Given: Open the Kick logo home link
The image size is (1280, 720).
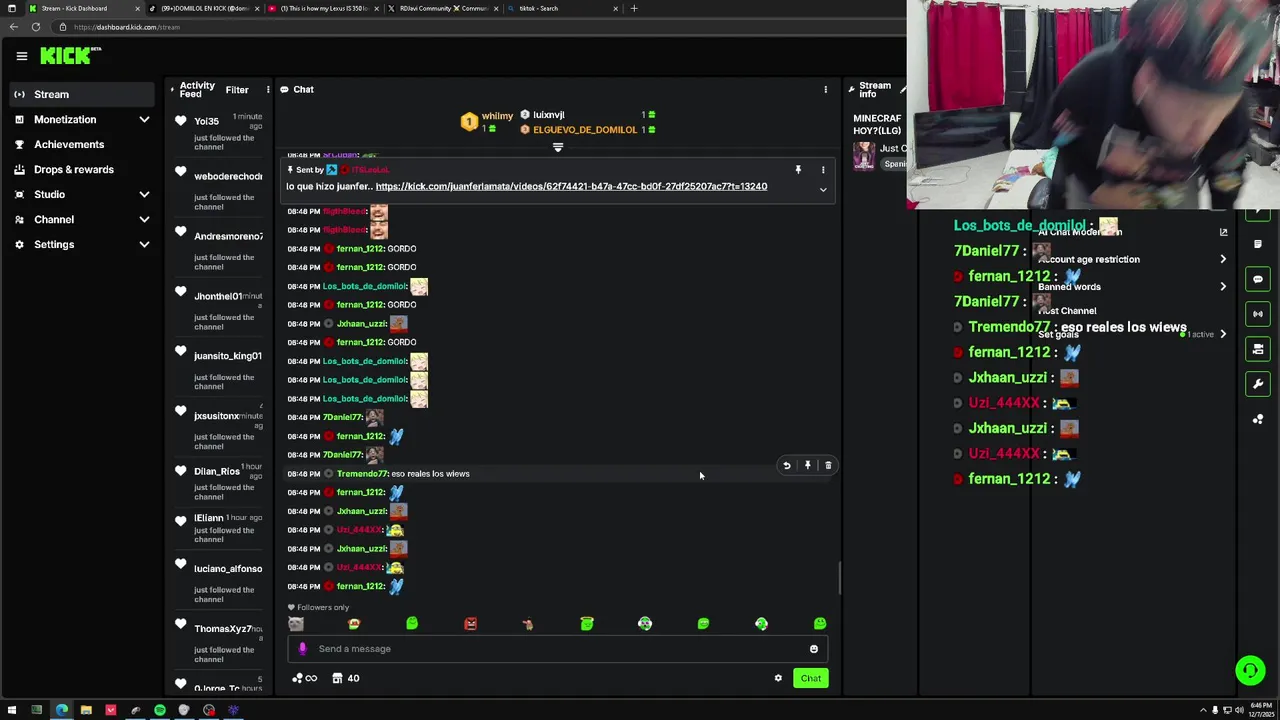Looking at the screenshot, I should coord(70,56).
